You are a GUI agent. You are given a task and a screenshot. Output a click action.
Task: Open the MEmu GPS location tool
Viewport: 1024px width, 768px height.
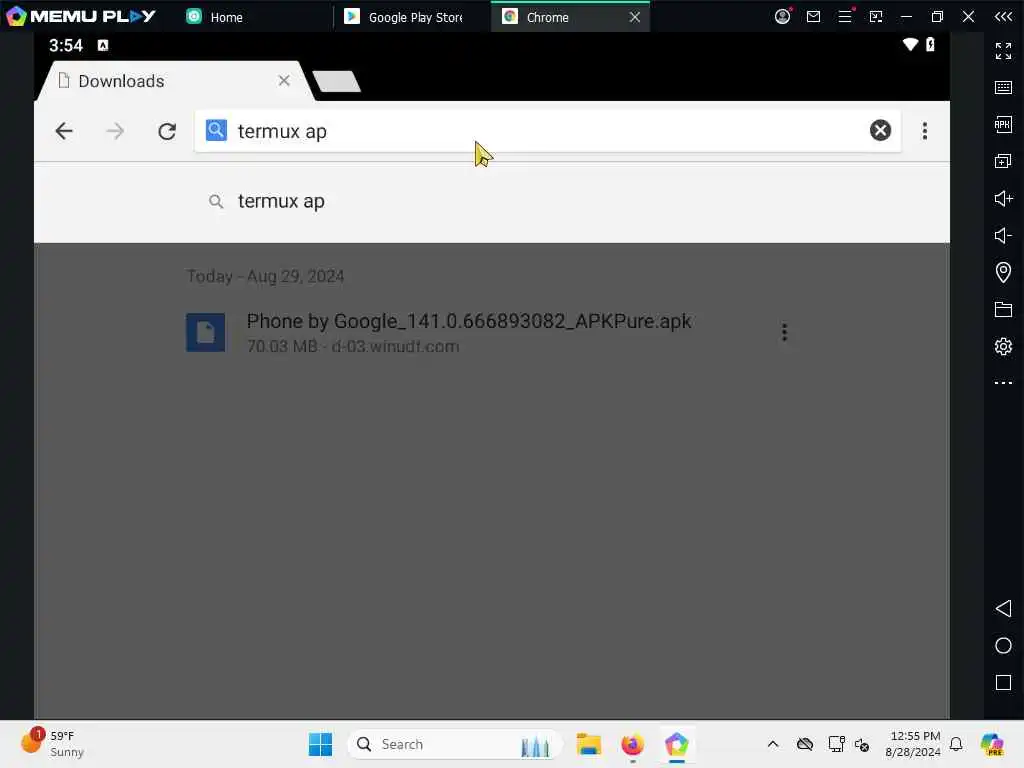pyautogui.click(x=1004, y=272)
